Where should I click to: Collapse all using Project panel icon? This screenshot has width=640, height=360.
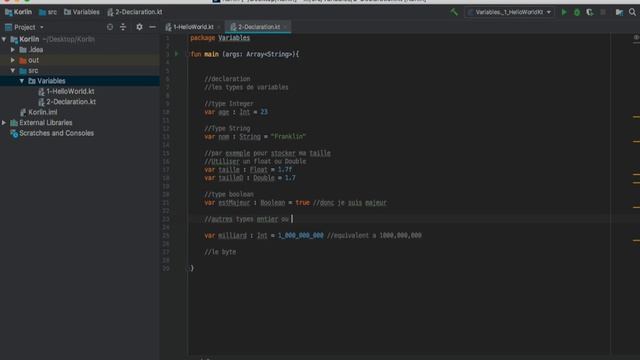point(123,27)
